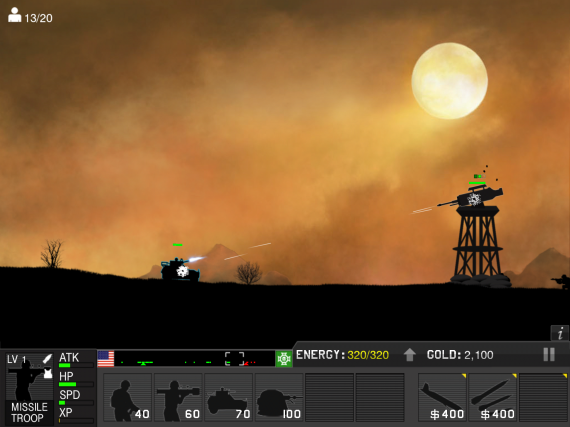Click the green enemy base emblem icon
This screenshot has height=427, width=570.
[284, 359]
